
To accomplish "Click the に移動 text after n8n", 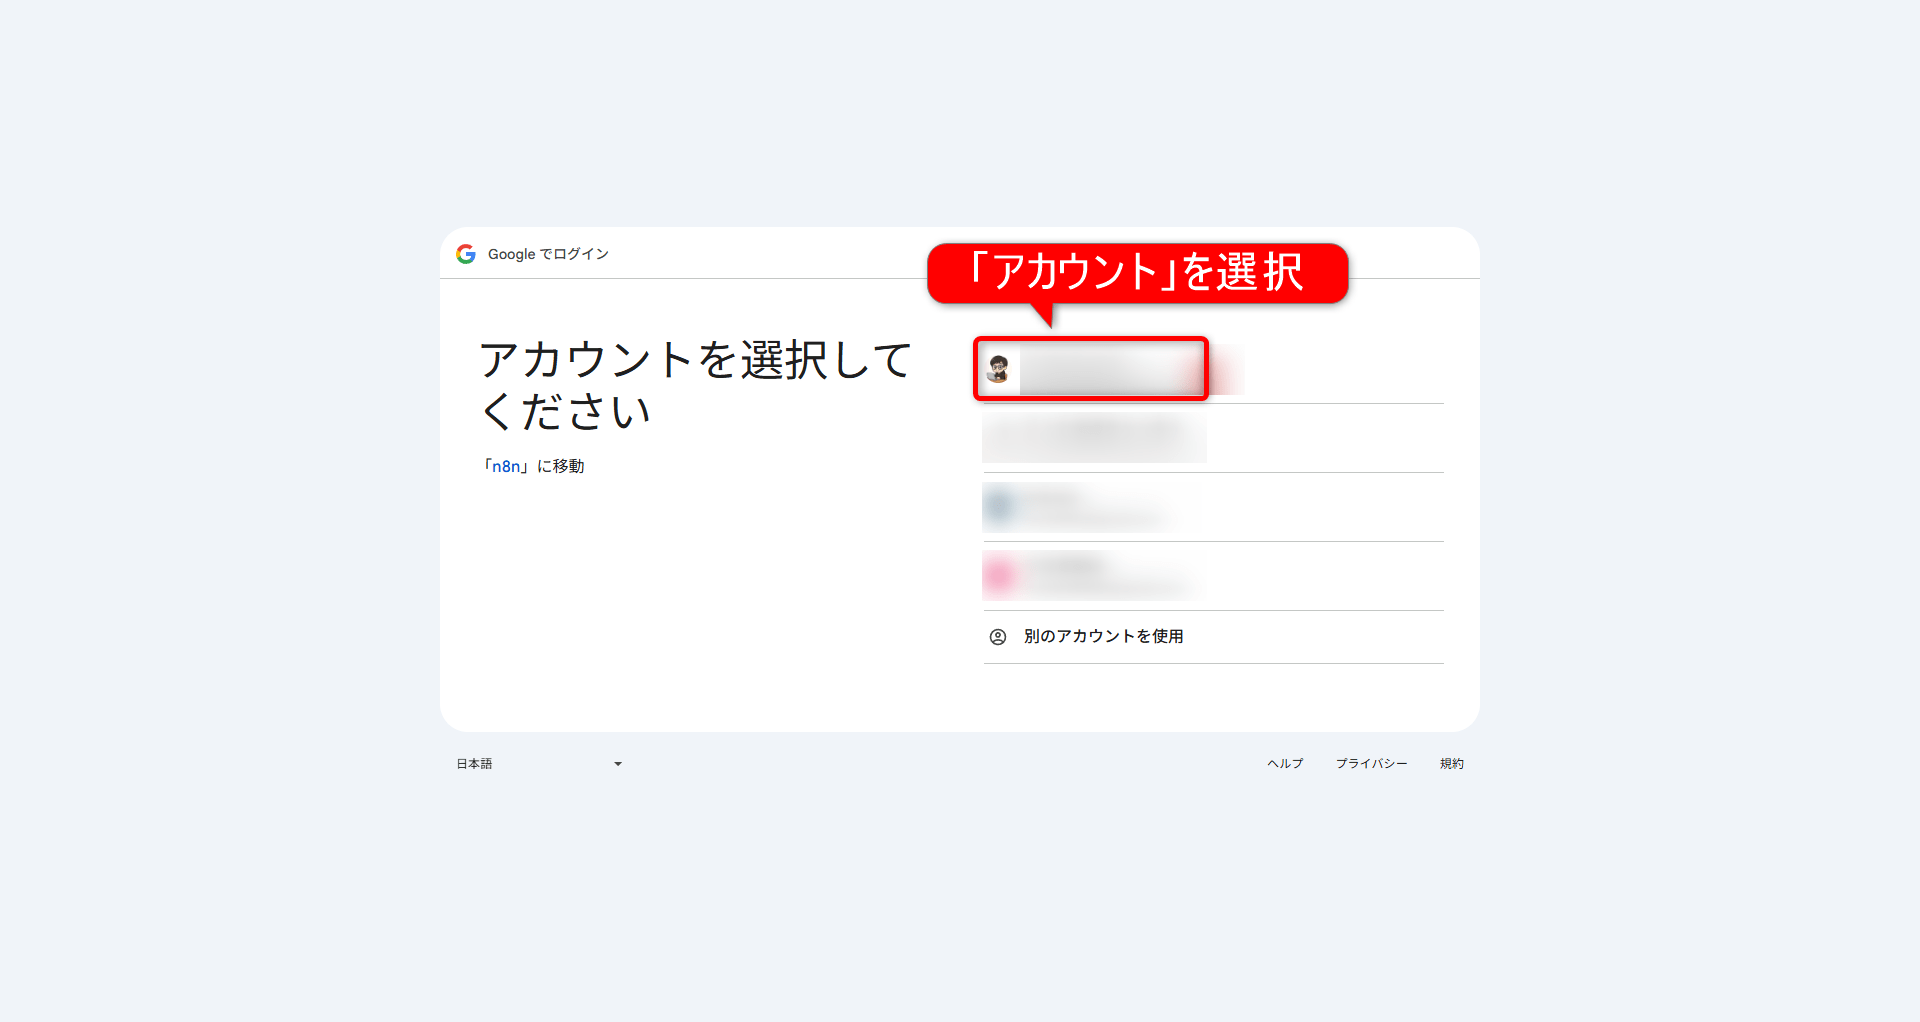I will [x=561, y=467].
